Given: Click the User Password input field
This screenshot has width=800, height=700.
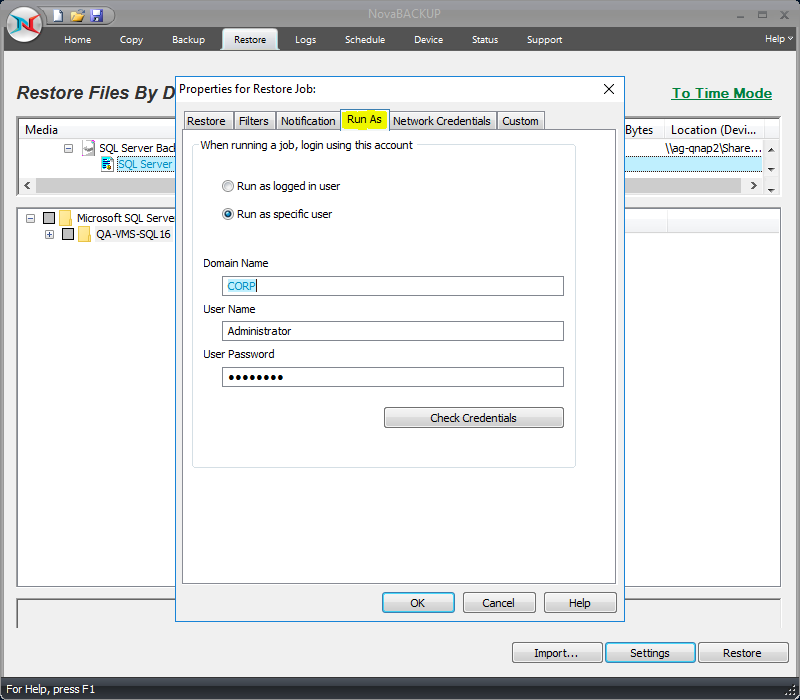Looking at the screenshot, I should point(393,377).
